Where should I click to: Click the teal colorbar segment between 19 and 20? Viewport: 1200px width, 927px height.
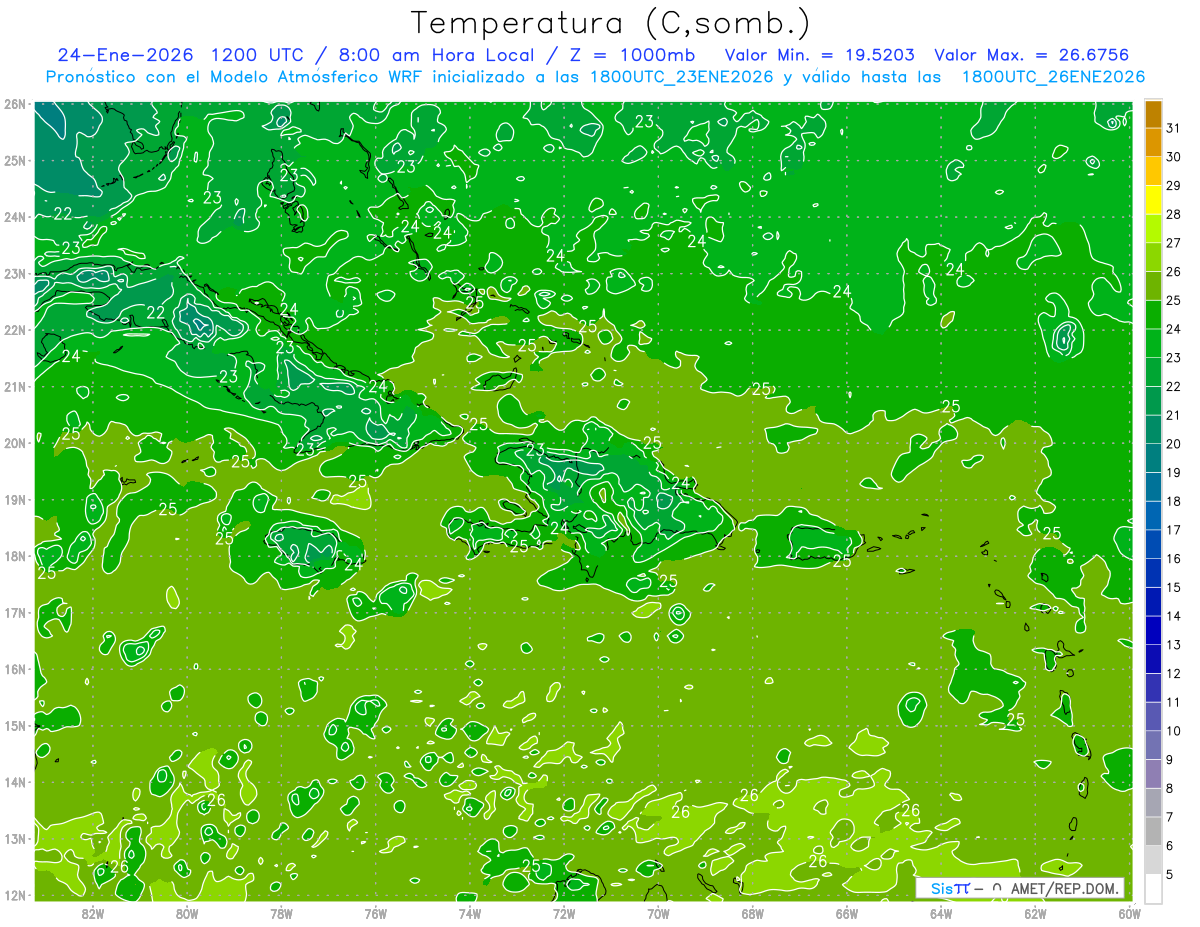tap(1153, 459)
